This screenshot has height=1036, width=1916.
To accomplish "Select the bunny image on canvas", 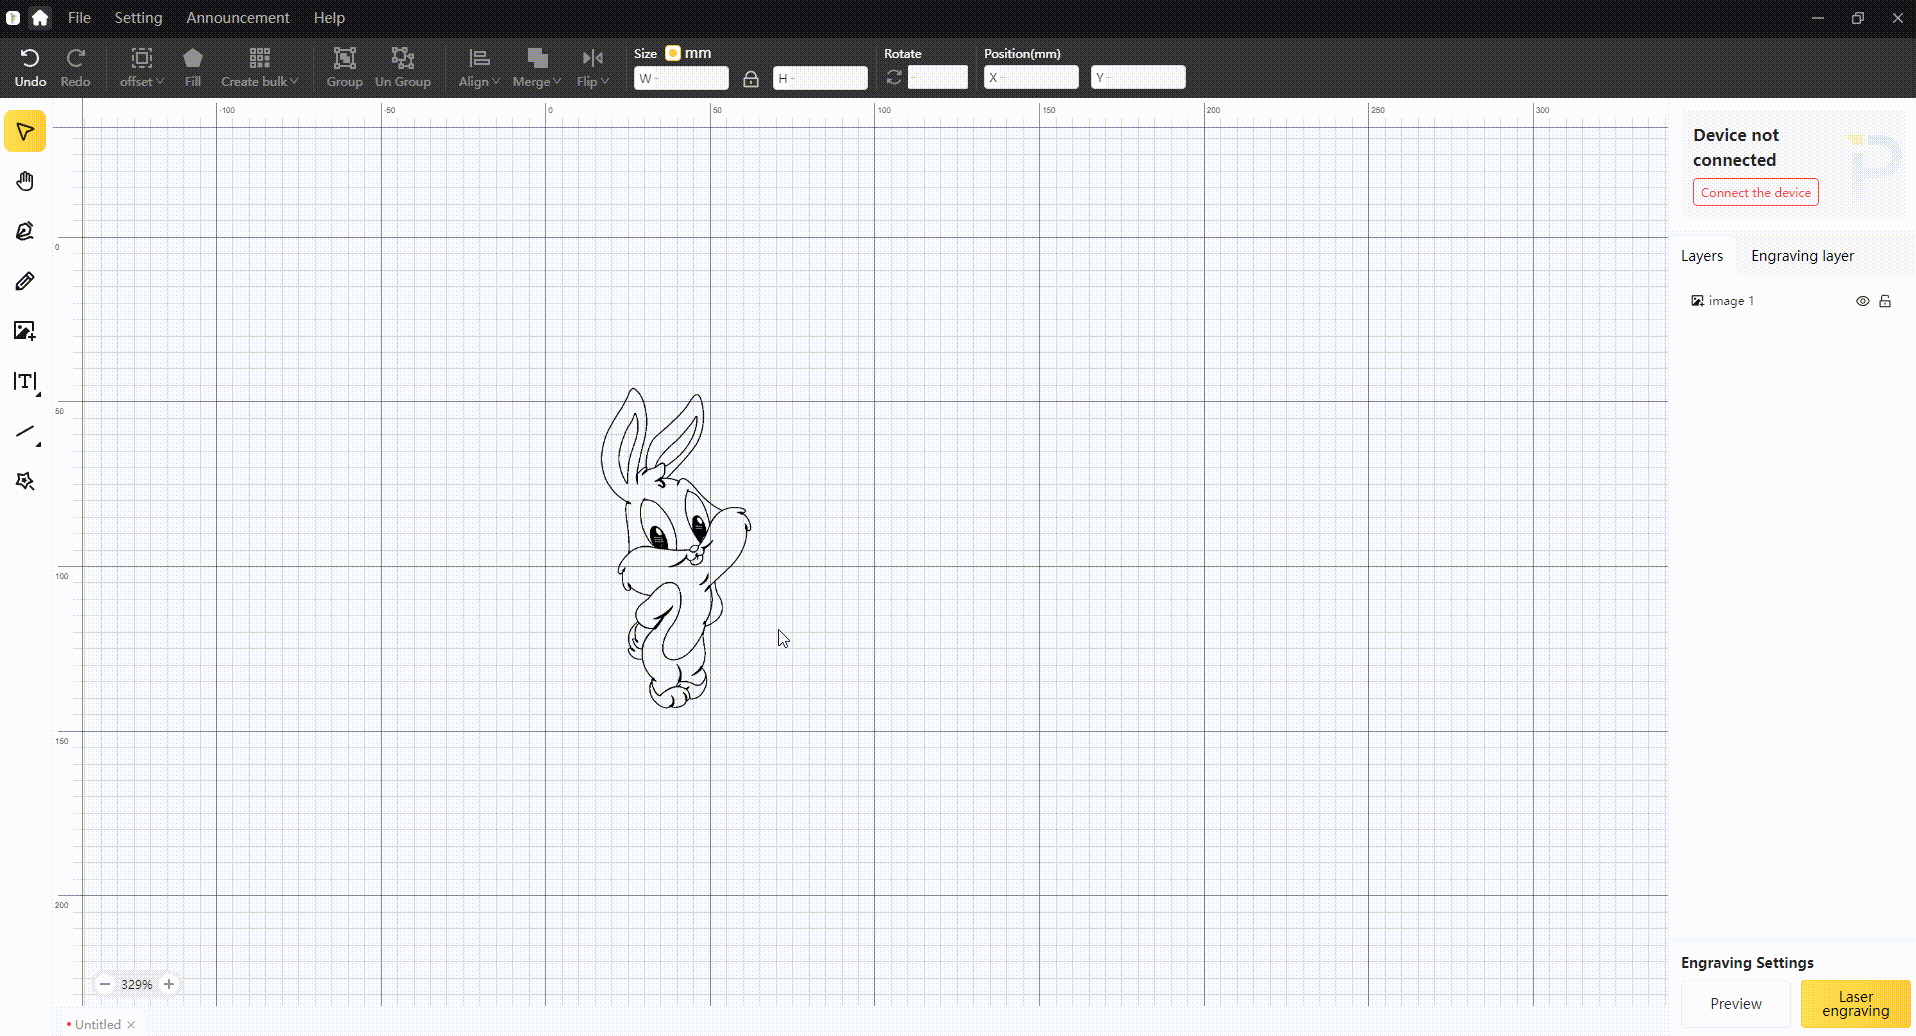I will [675, 548].
